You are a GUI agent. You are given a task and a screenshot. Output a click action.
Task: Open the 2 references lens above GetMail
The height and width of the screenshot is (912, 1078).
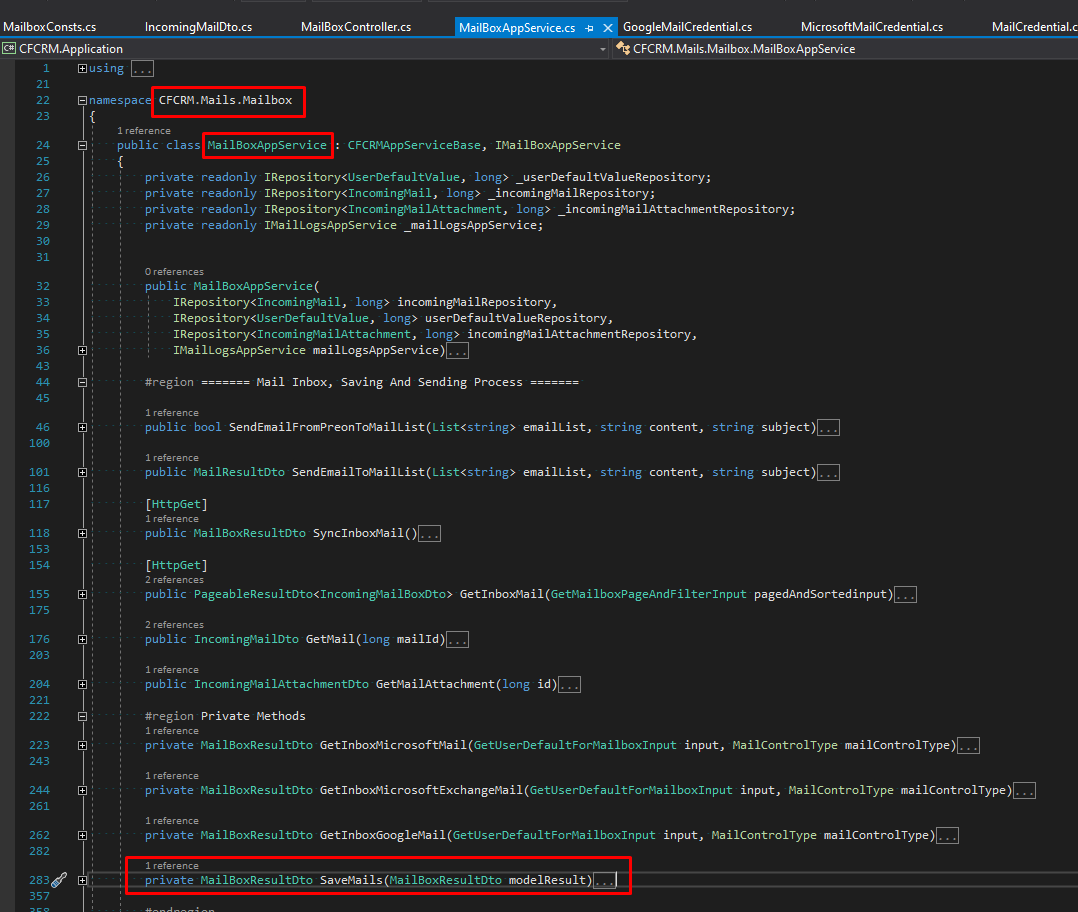174,625
